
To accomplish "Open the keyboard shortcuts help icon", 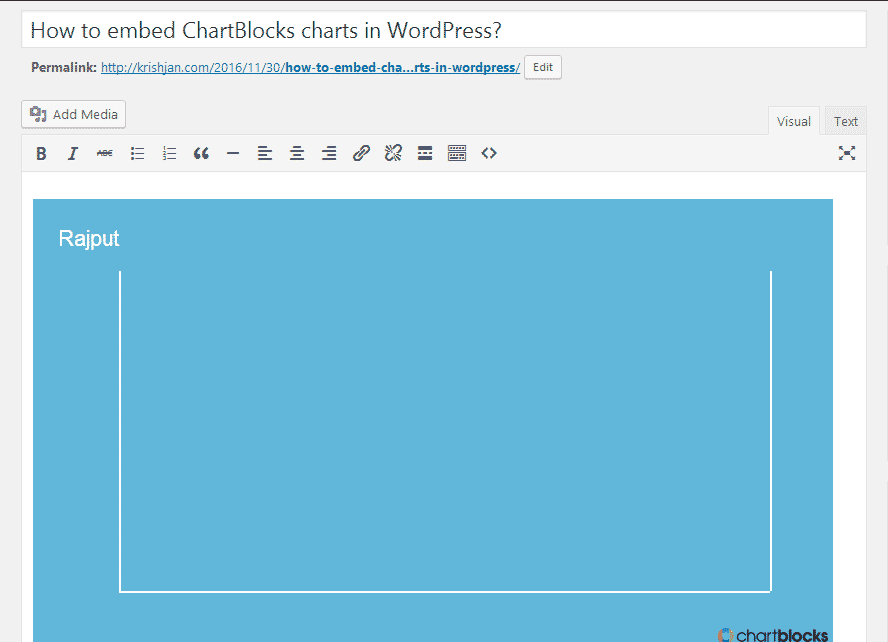I will tap(457, 153).
